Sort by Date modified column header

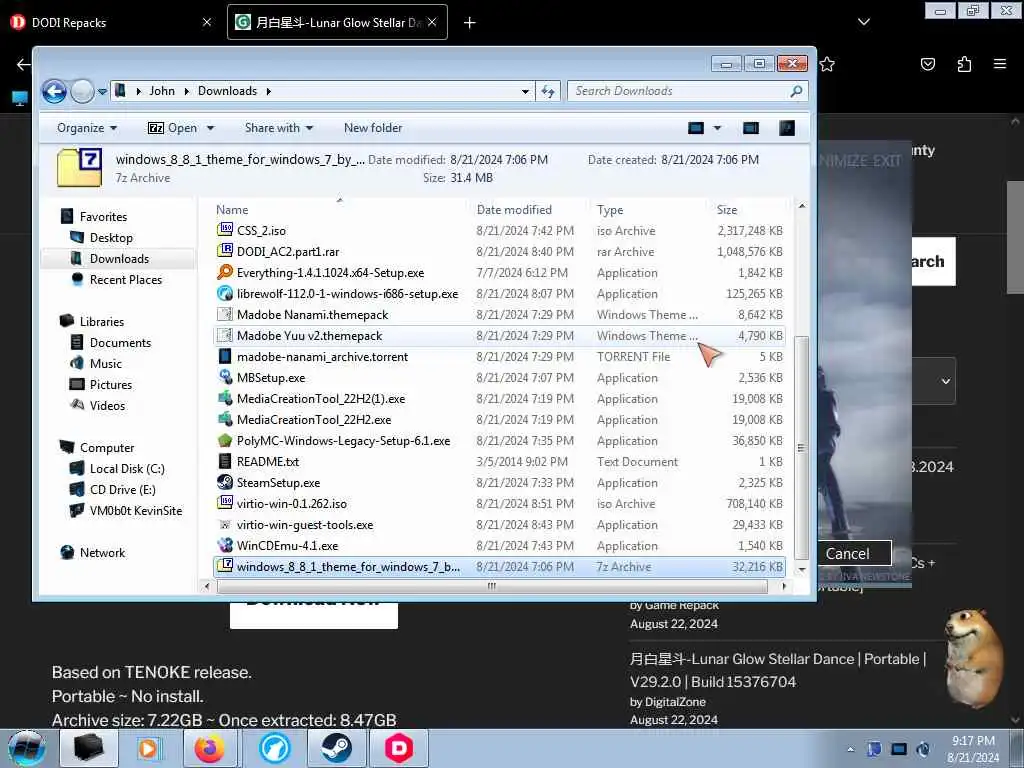tap(514, 210)
